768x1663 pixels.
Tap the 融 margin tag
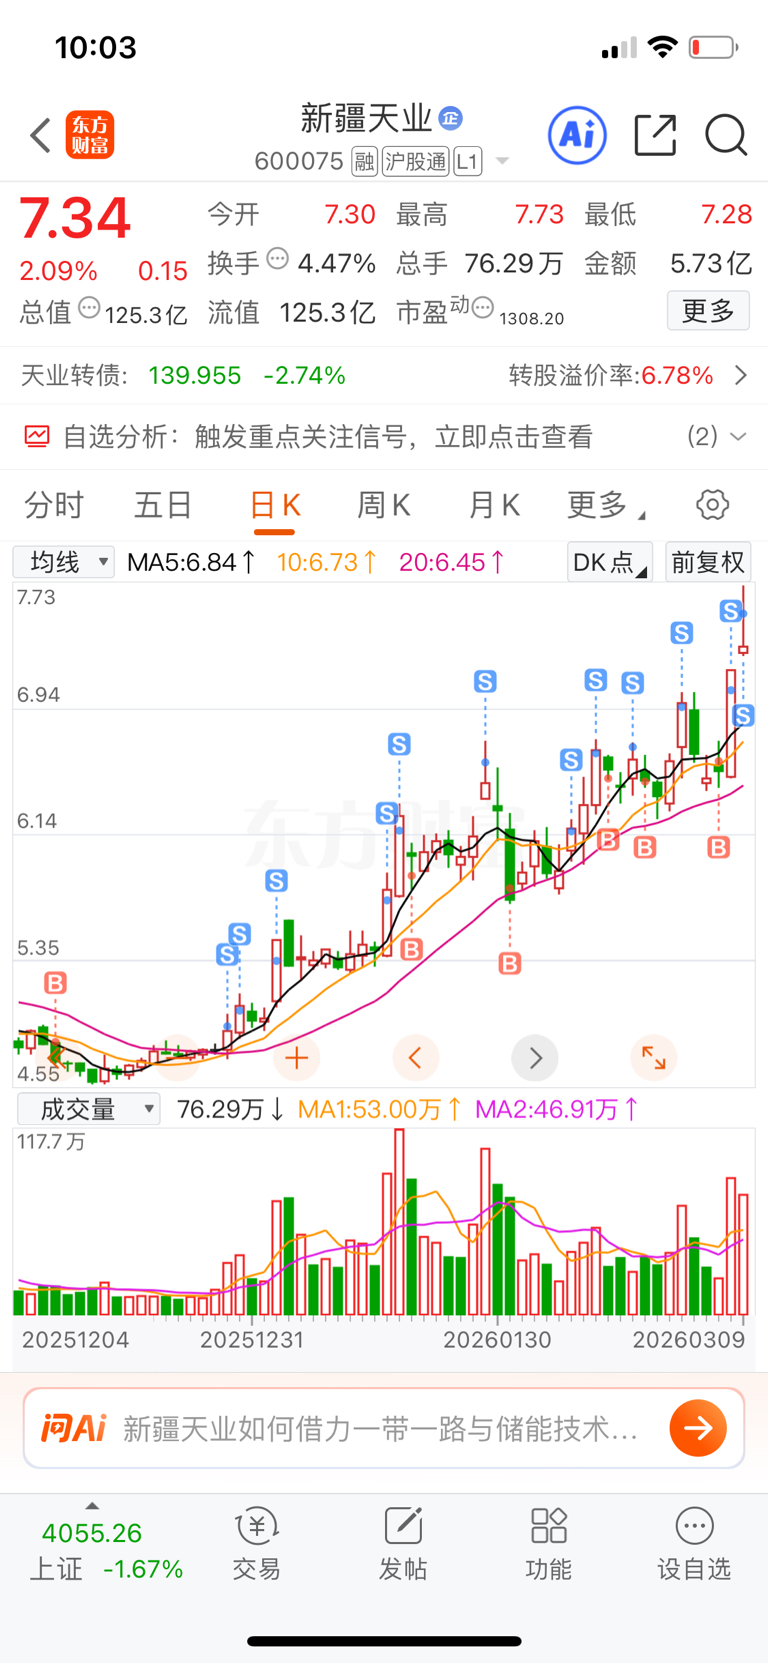pos(365,161)
